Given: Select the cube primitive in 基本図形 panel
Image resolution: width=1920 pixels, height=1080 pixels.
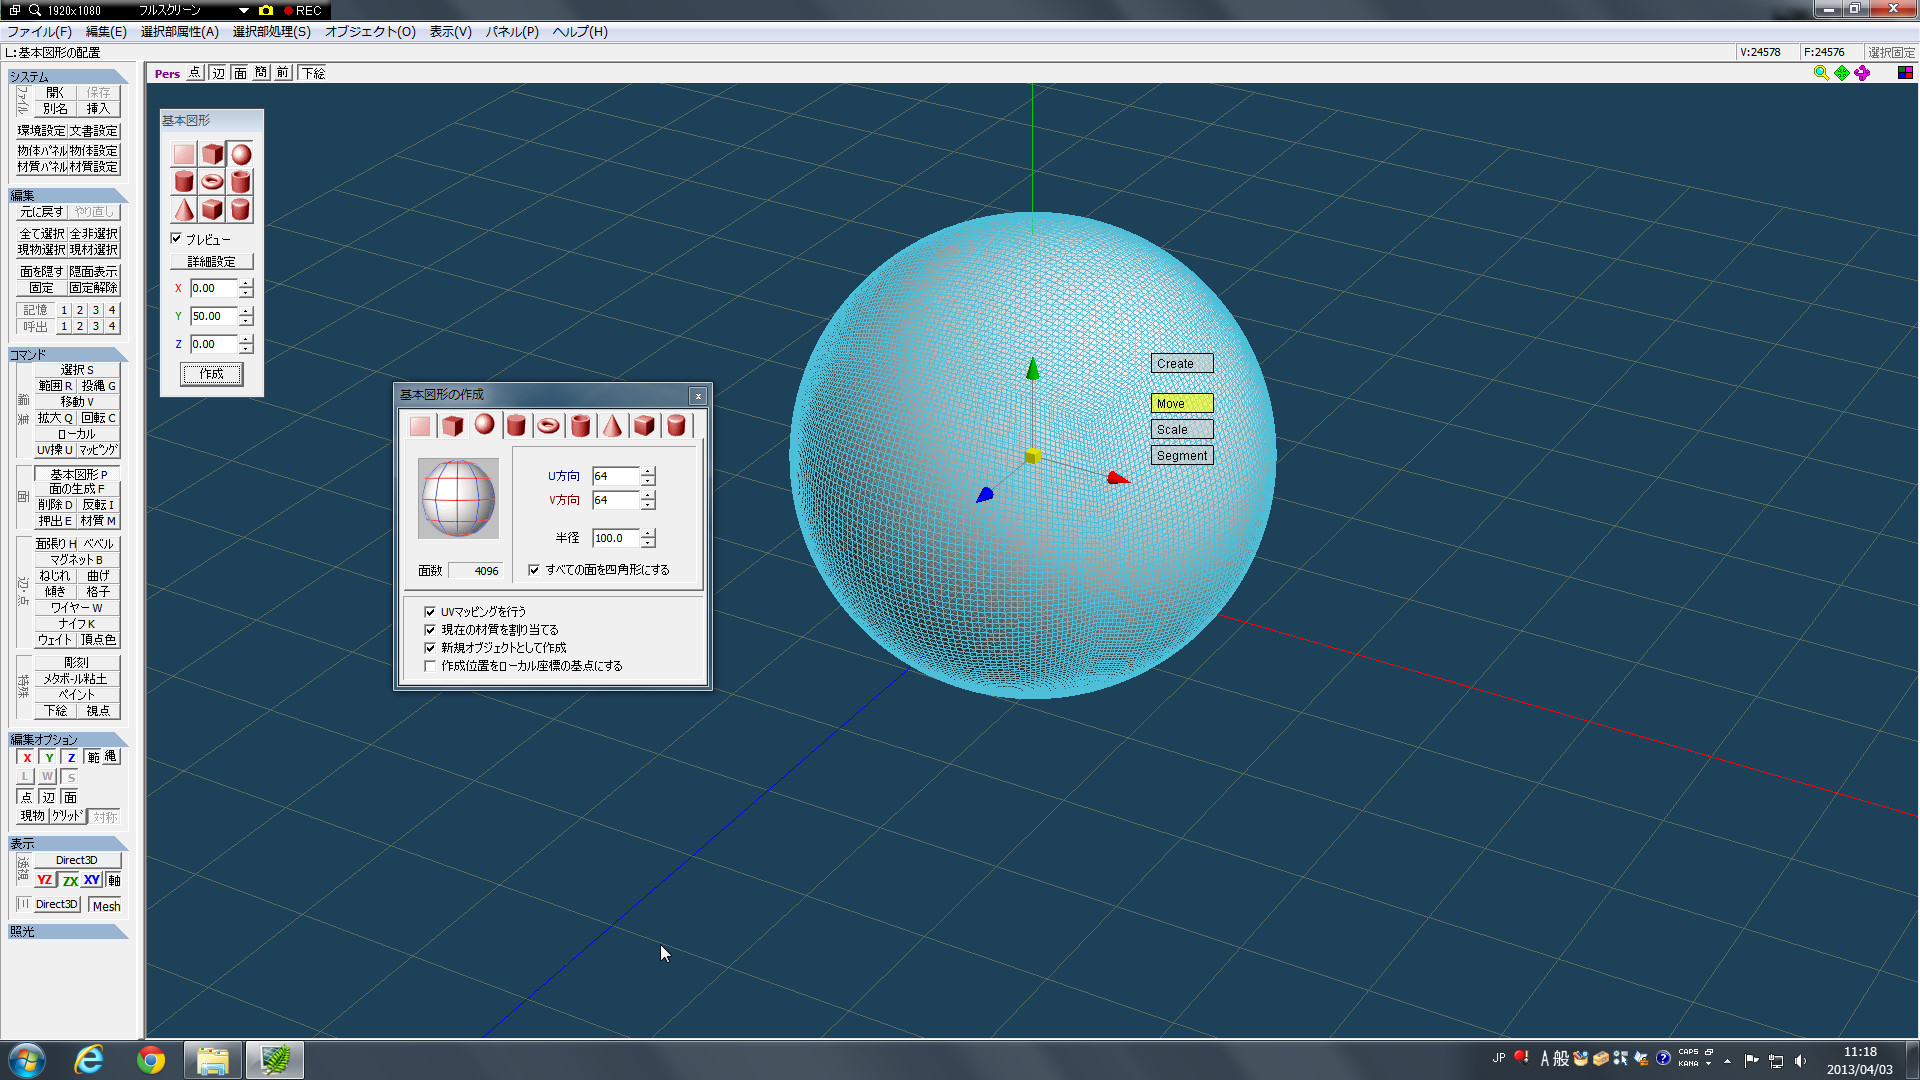Looking at the screenshot, I should click(x=212, y=154).
